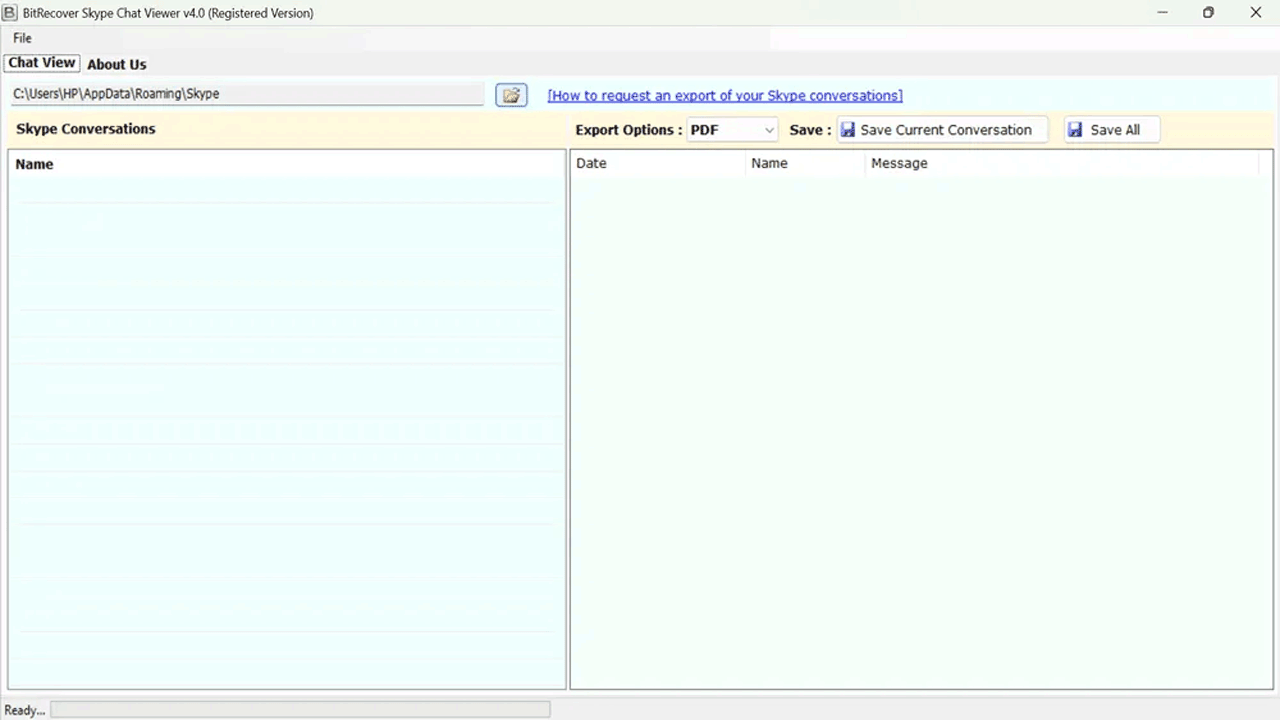
Task: Click the Ready status text
Action: pos(25,710)
